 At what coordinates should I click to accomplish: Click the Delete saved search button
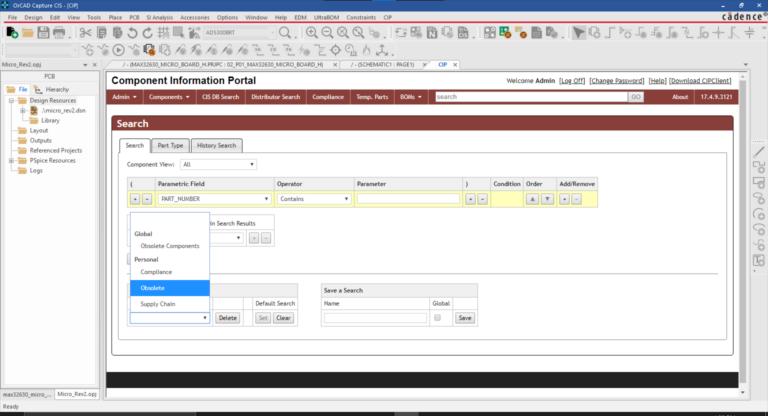tap(228, 318)
